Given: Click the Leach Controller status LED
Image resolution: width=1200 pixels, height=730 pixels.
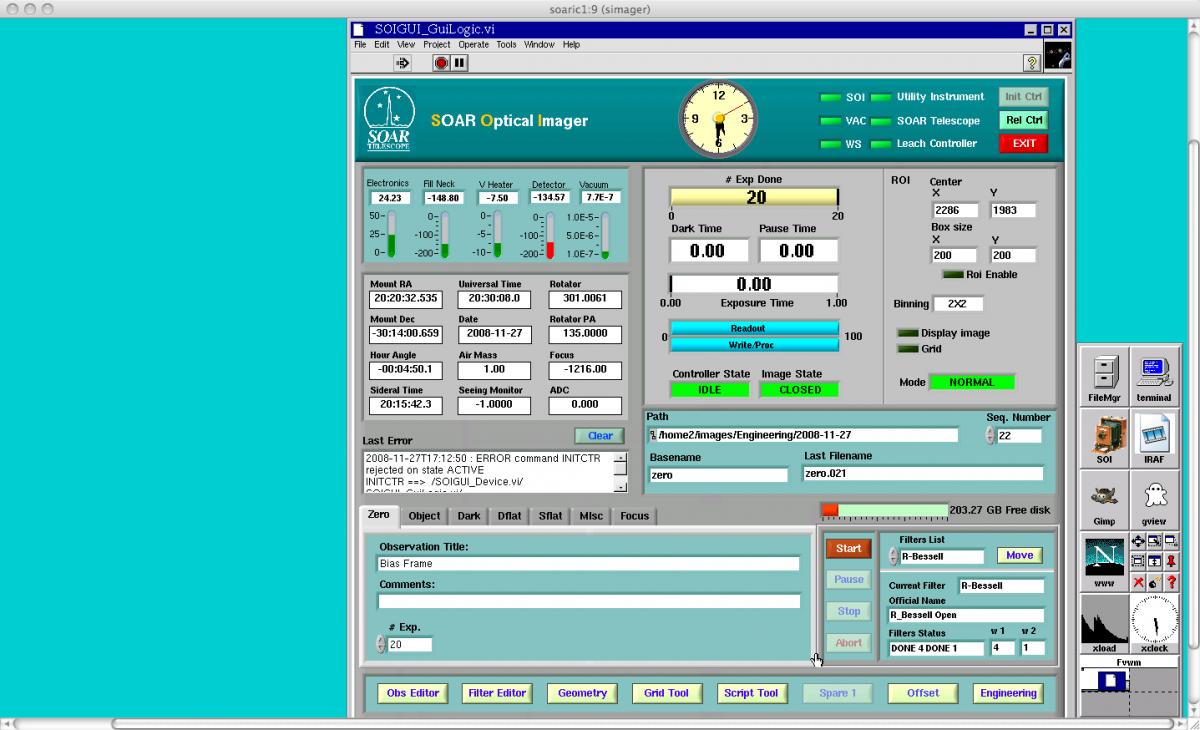Looking at the screenshot, I should point(880,144).
